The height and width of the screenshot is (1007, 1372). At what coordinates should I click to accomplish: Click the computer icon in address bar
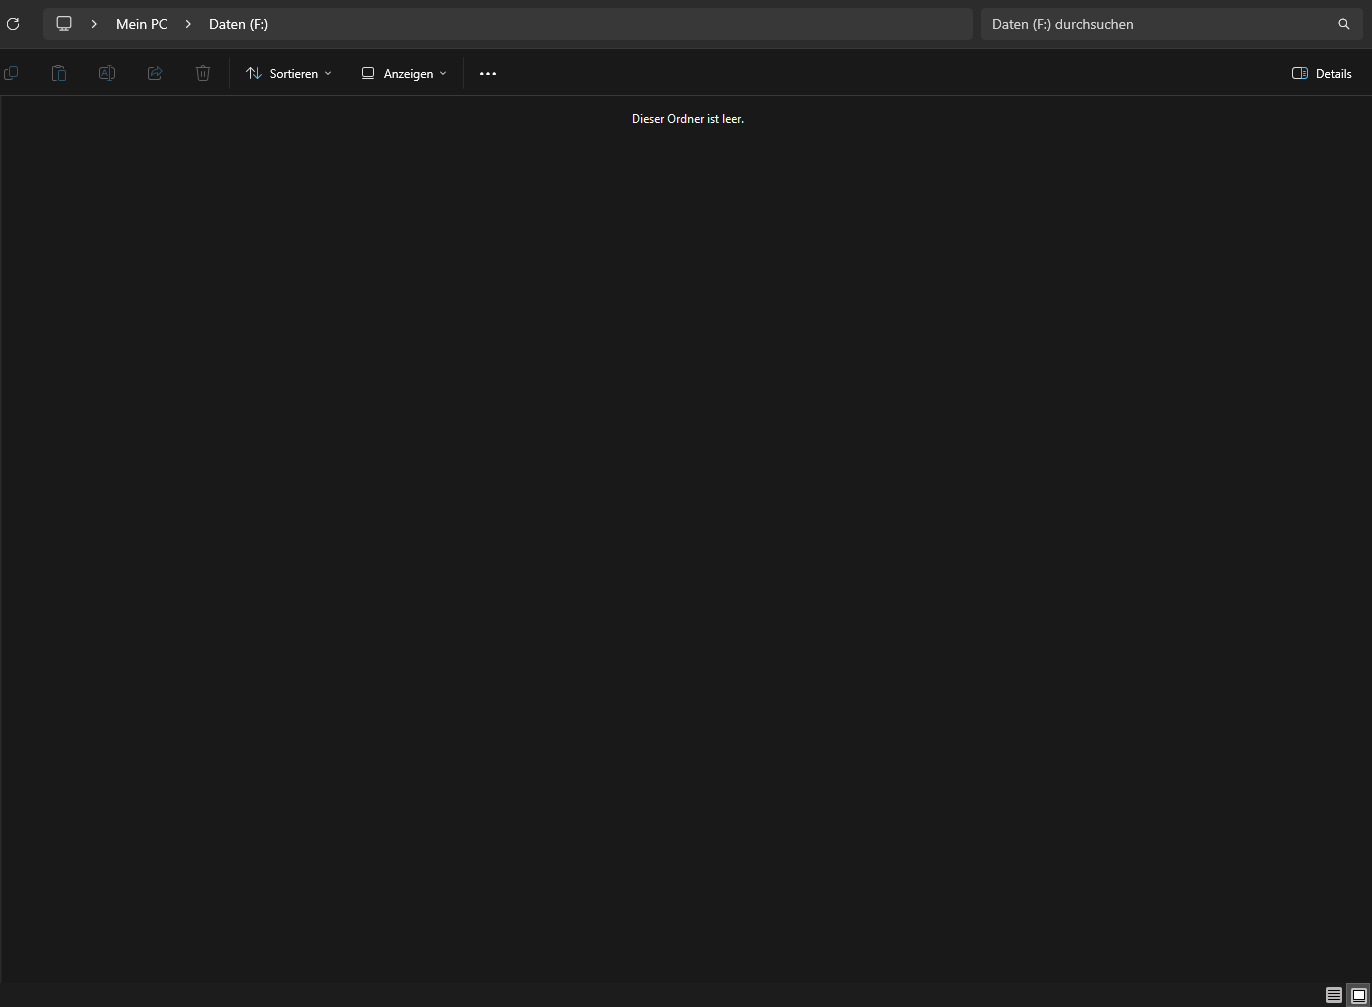[x=64, y=24]
